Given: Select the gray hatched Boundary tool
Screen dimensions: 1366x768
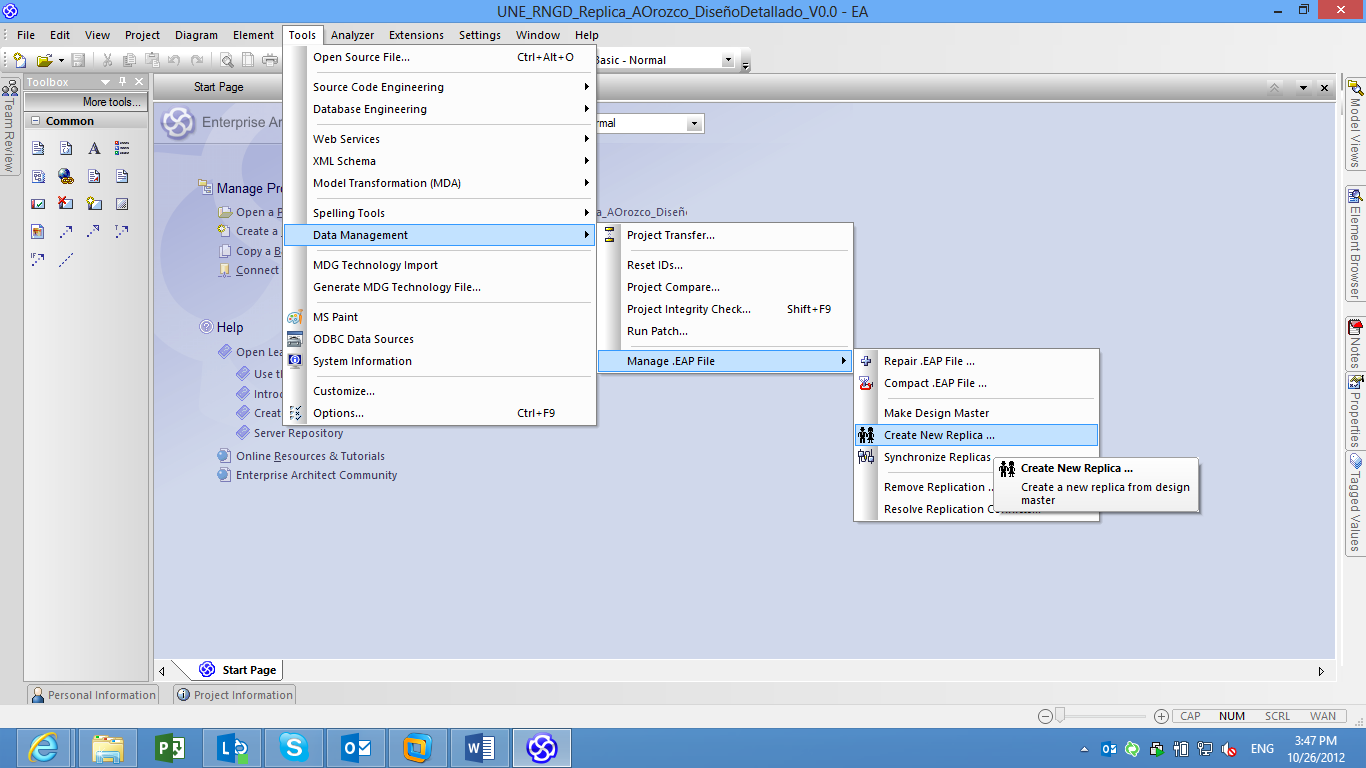Looking at the screenshot, I should click(122, 204).
